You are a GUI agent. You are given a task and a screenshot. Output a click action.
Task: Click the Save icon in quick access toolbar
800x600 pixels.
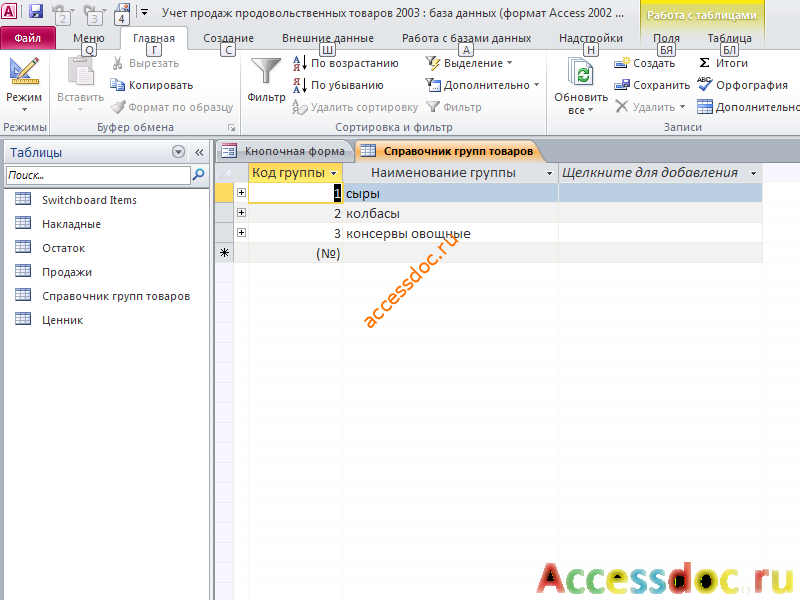tap(36, 11)
